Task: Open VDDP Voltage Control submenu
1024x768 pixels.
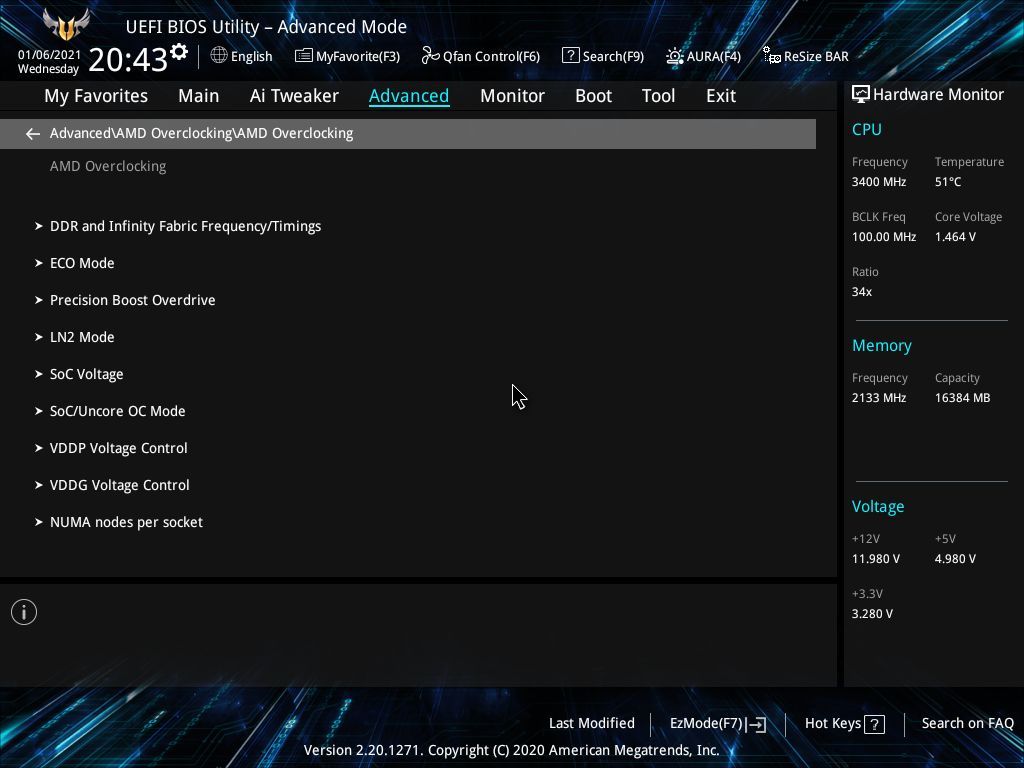Action: [119, 448]
